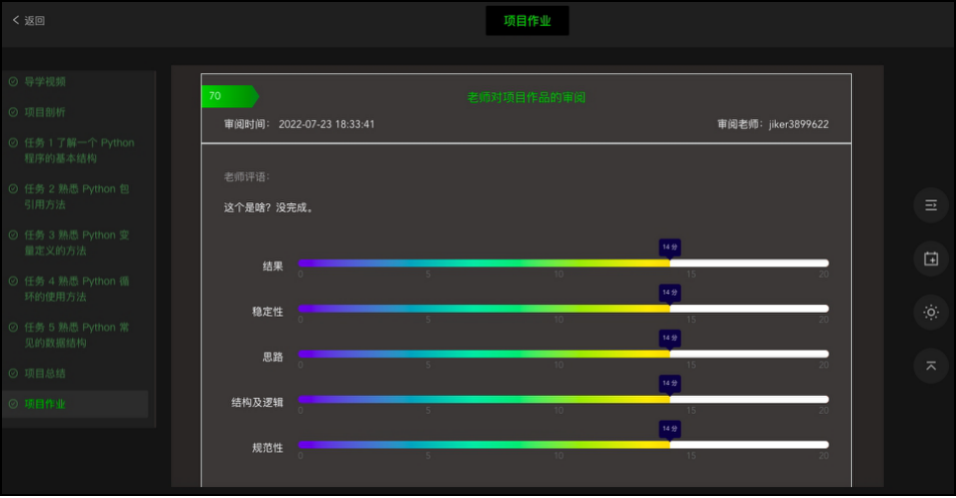The width and height of the screenshot is (956, 498).
Task: Click check icon beside 任务 1
Action: 13,142
